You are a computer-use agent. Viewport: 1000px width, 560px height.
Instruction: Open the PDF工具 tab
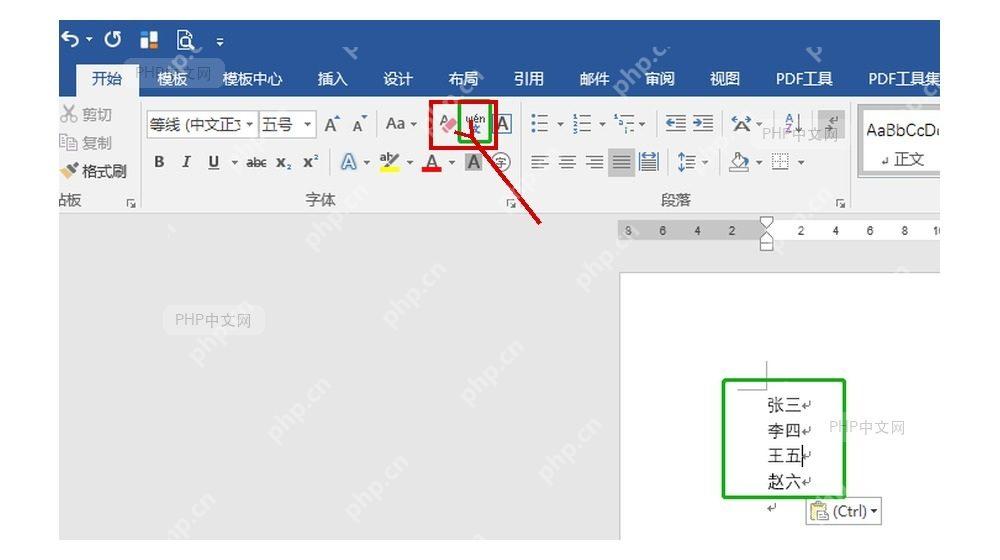[x=804, y=79]
